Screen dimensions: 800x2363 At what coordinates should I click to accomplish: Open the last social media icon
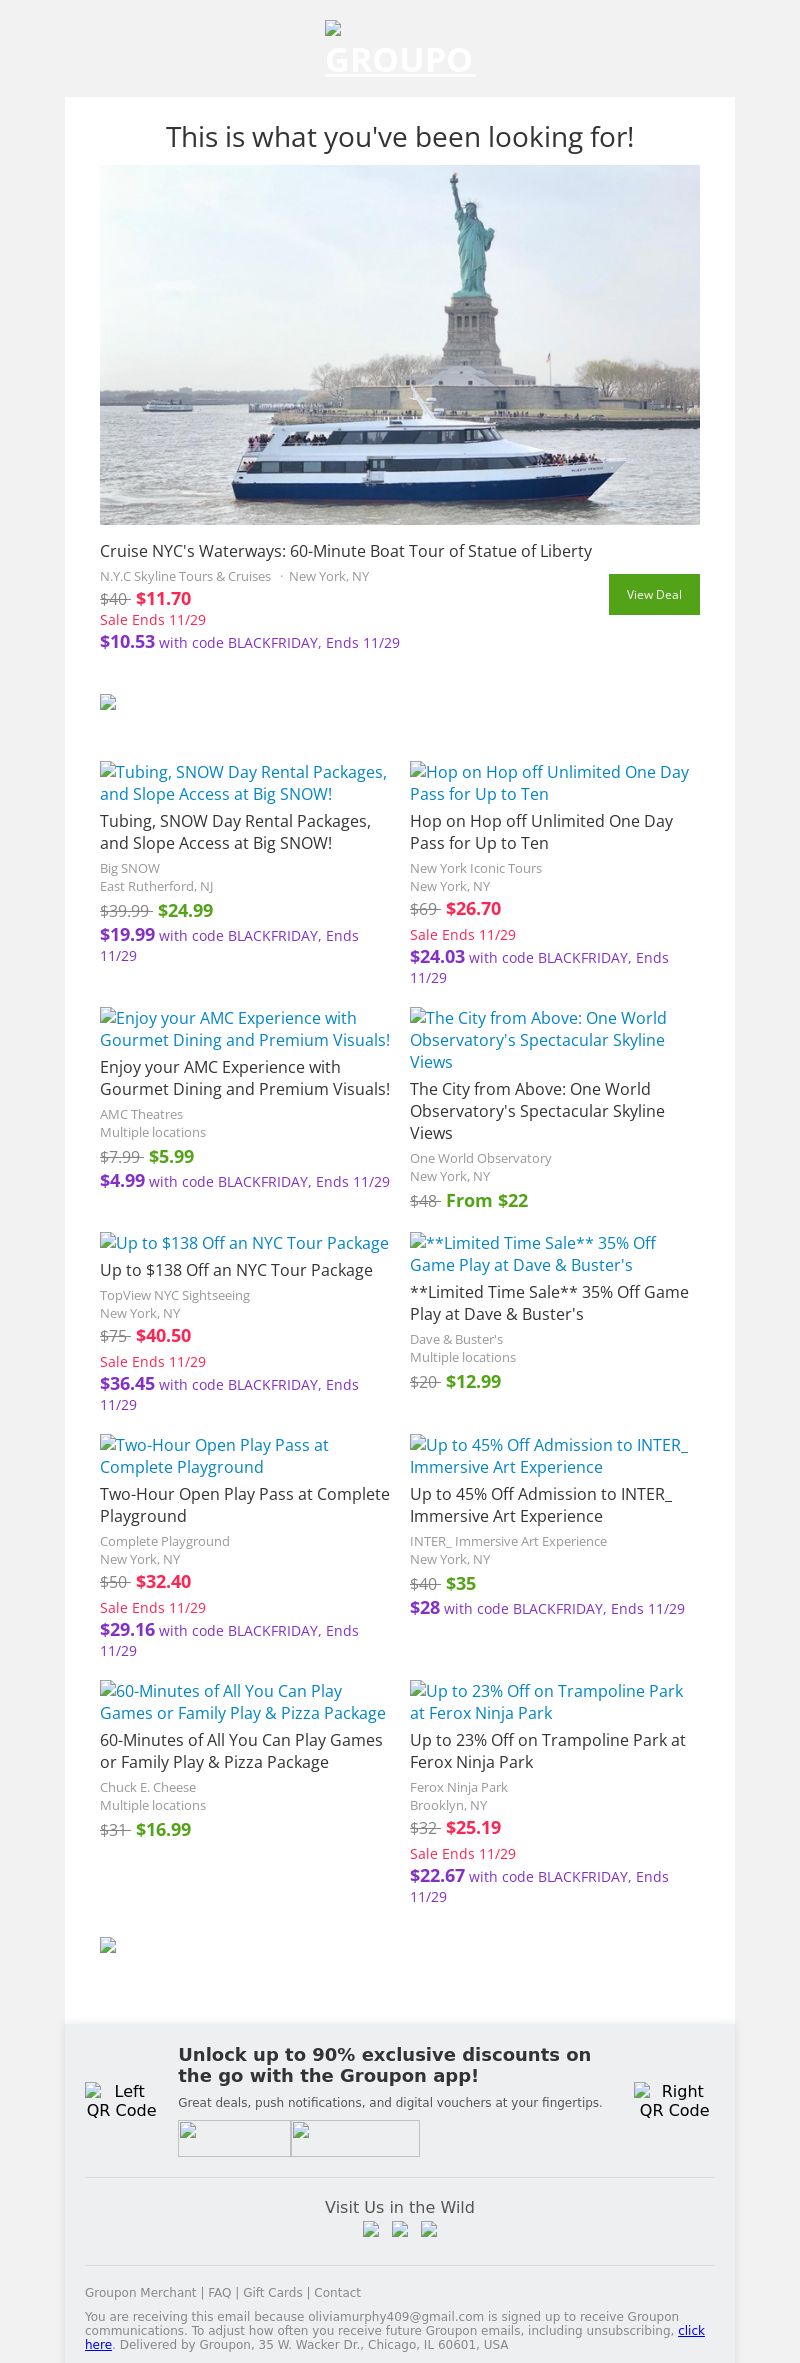[429, 2229]
